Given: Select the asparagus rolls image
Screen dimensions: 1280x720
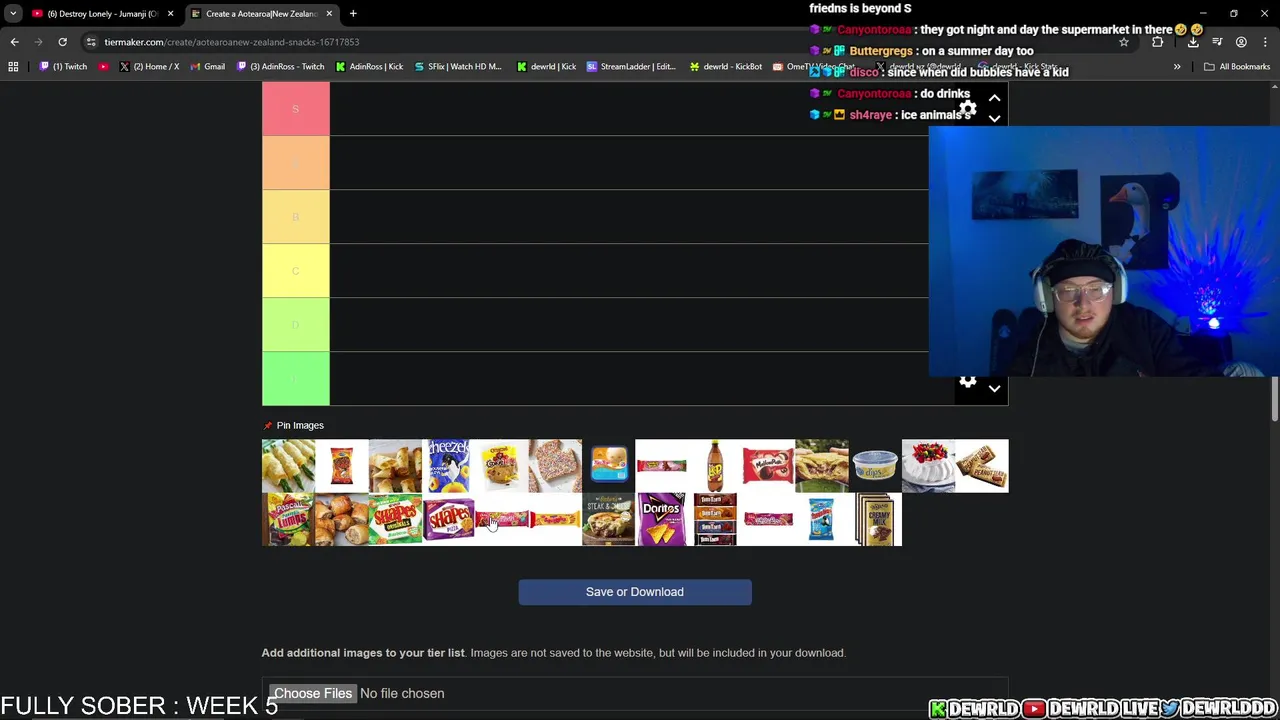Looking at the screenshot, I should [x=288, y=466].
